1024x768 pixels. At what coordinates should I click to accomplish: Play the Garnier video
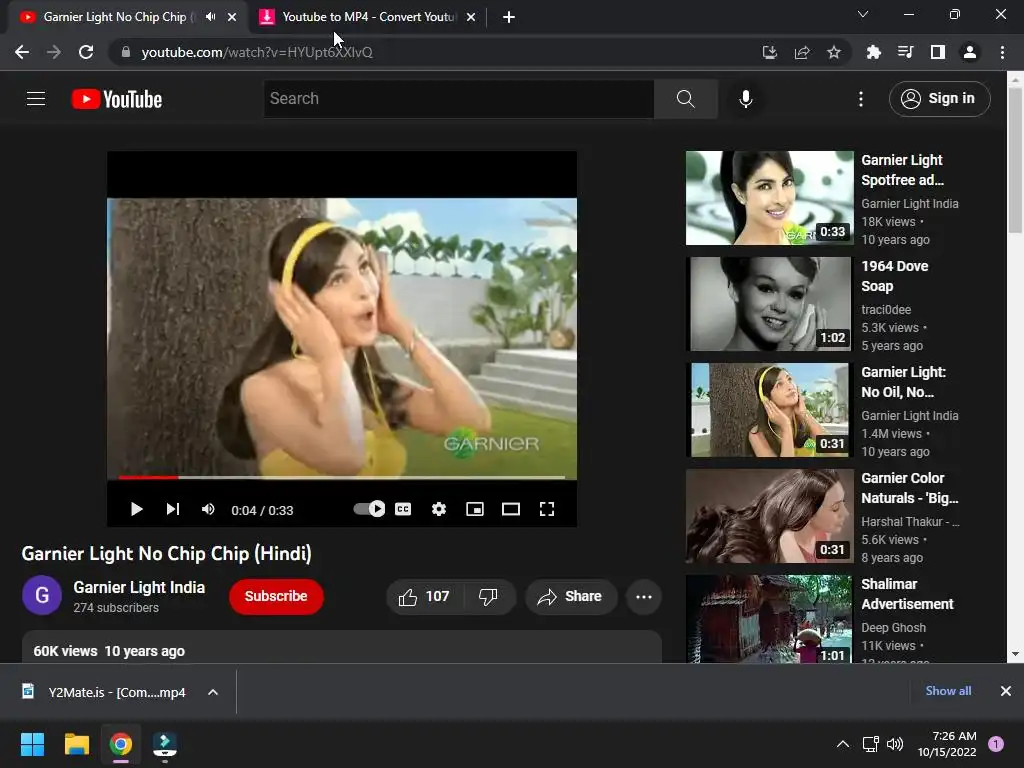point(136,509)
